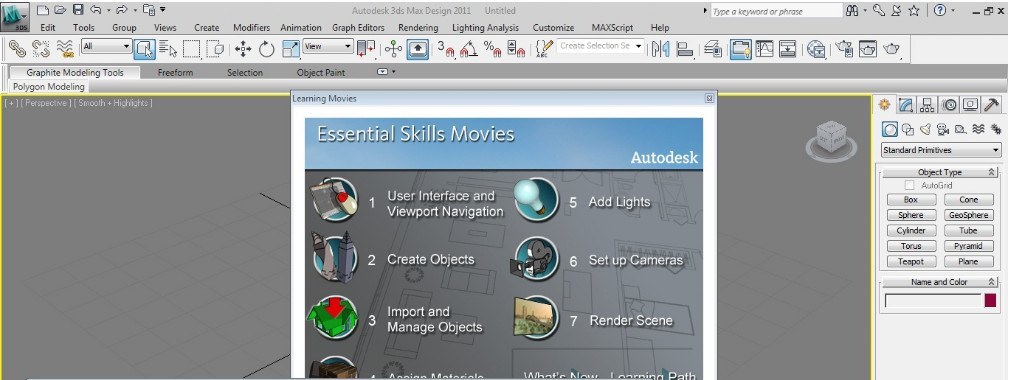Activate Select and Rotate tool
This screenshot has width=1010, height=380.
click(x=267, y=49)
